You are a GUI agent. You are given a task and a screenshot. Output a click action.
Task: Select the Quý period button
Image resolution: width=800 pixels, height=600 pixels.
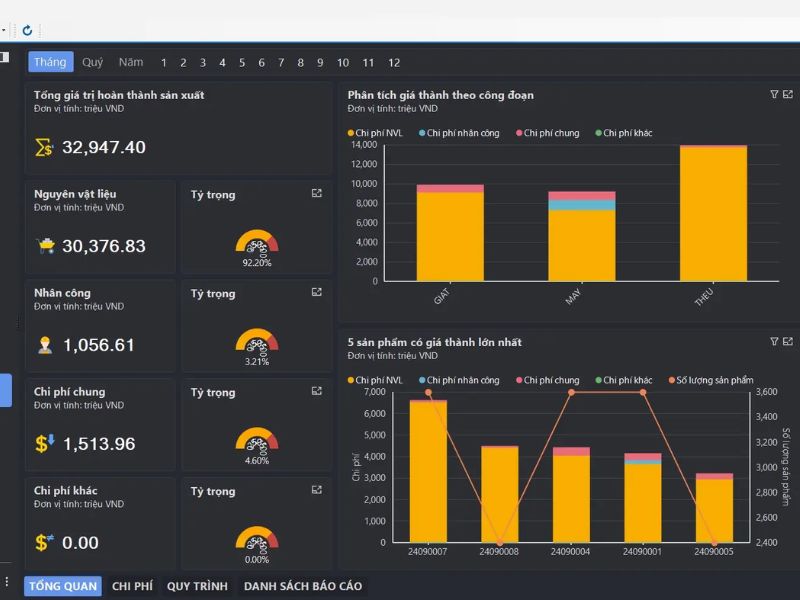[x=93, y=62]
